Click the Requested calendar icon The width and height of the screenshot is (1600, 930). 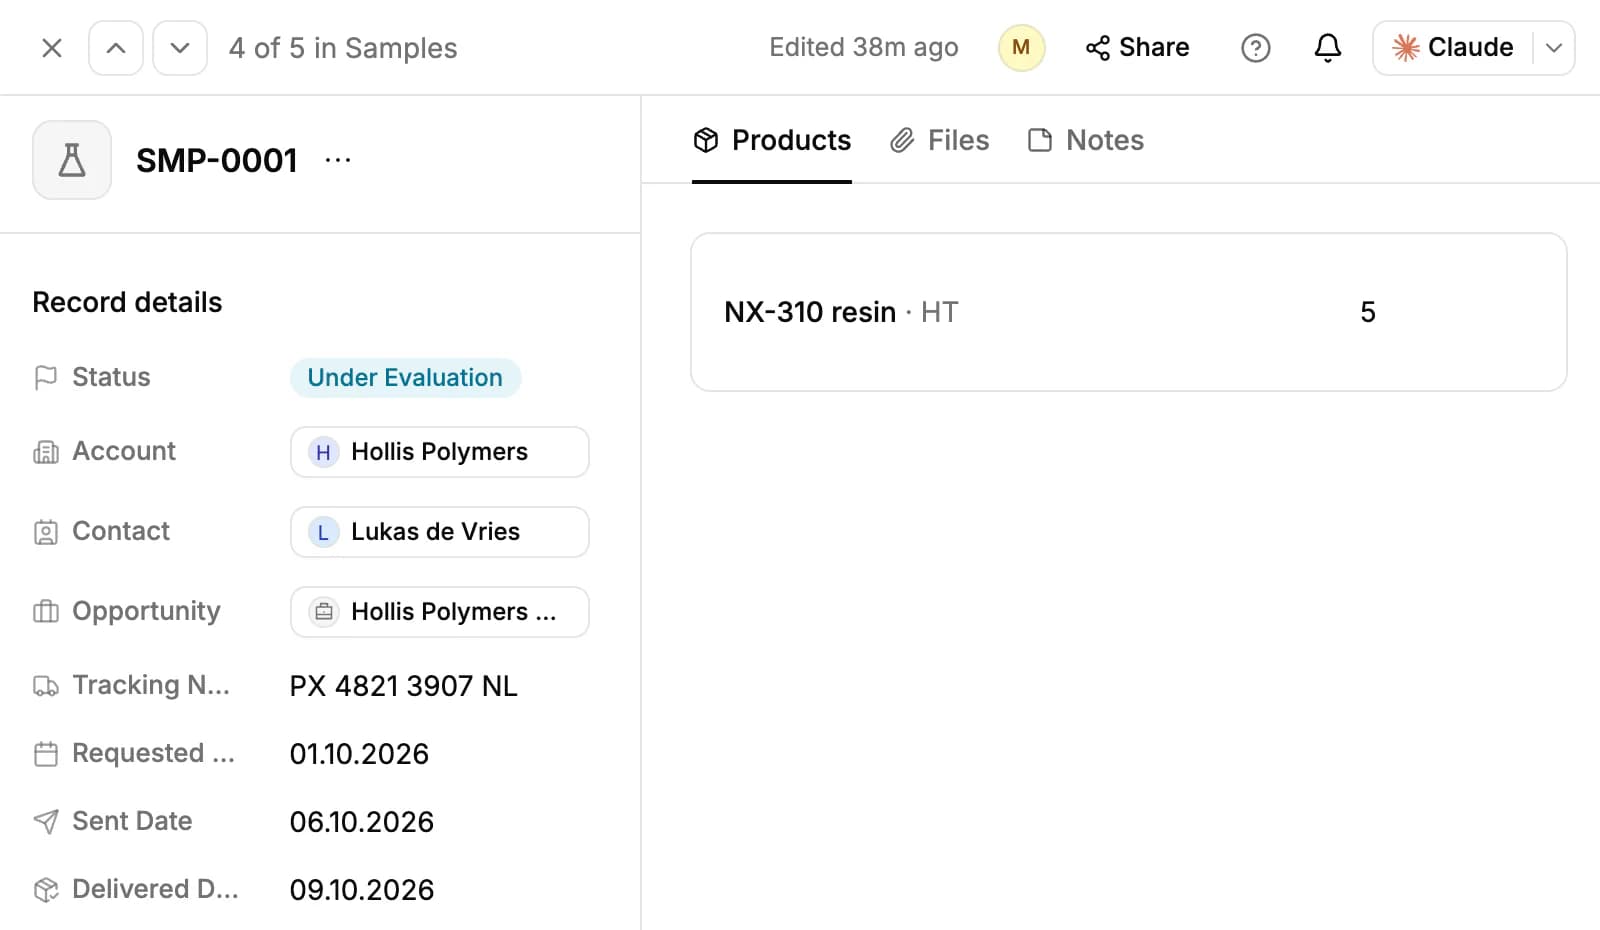[x=46, y=754]
